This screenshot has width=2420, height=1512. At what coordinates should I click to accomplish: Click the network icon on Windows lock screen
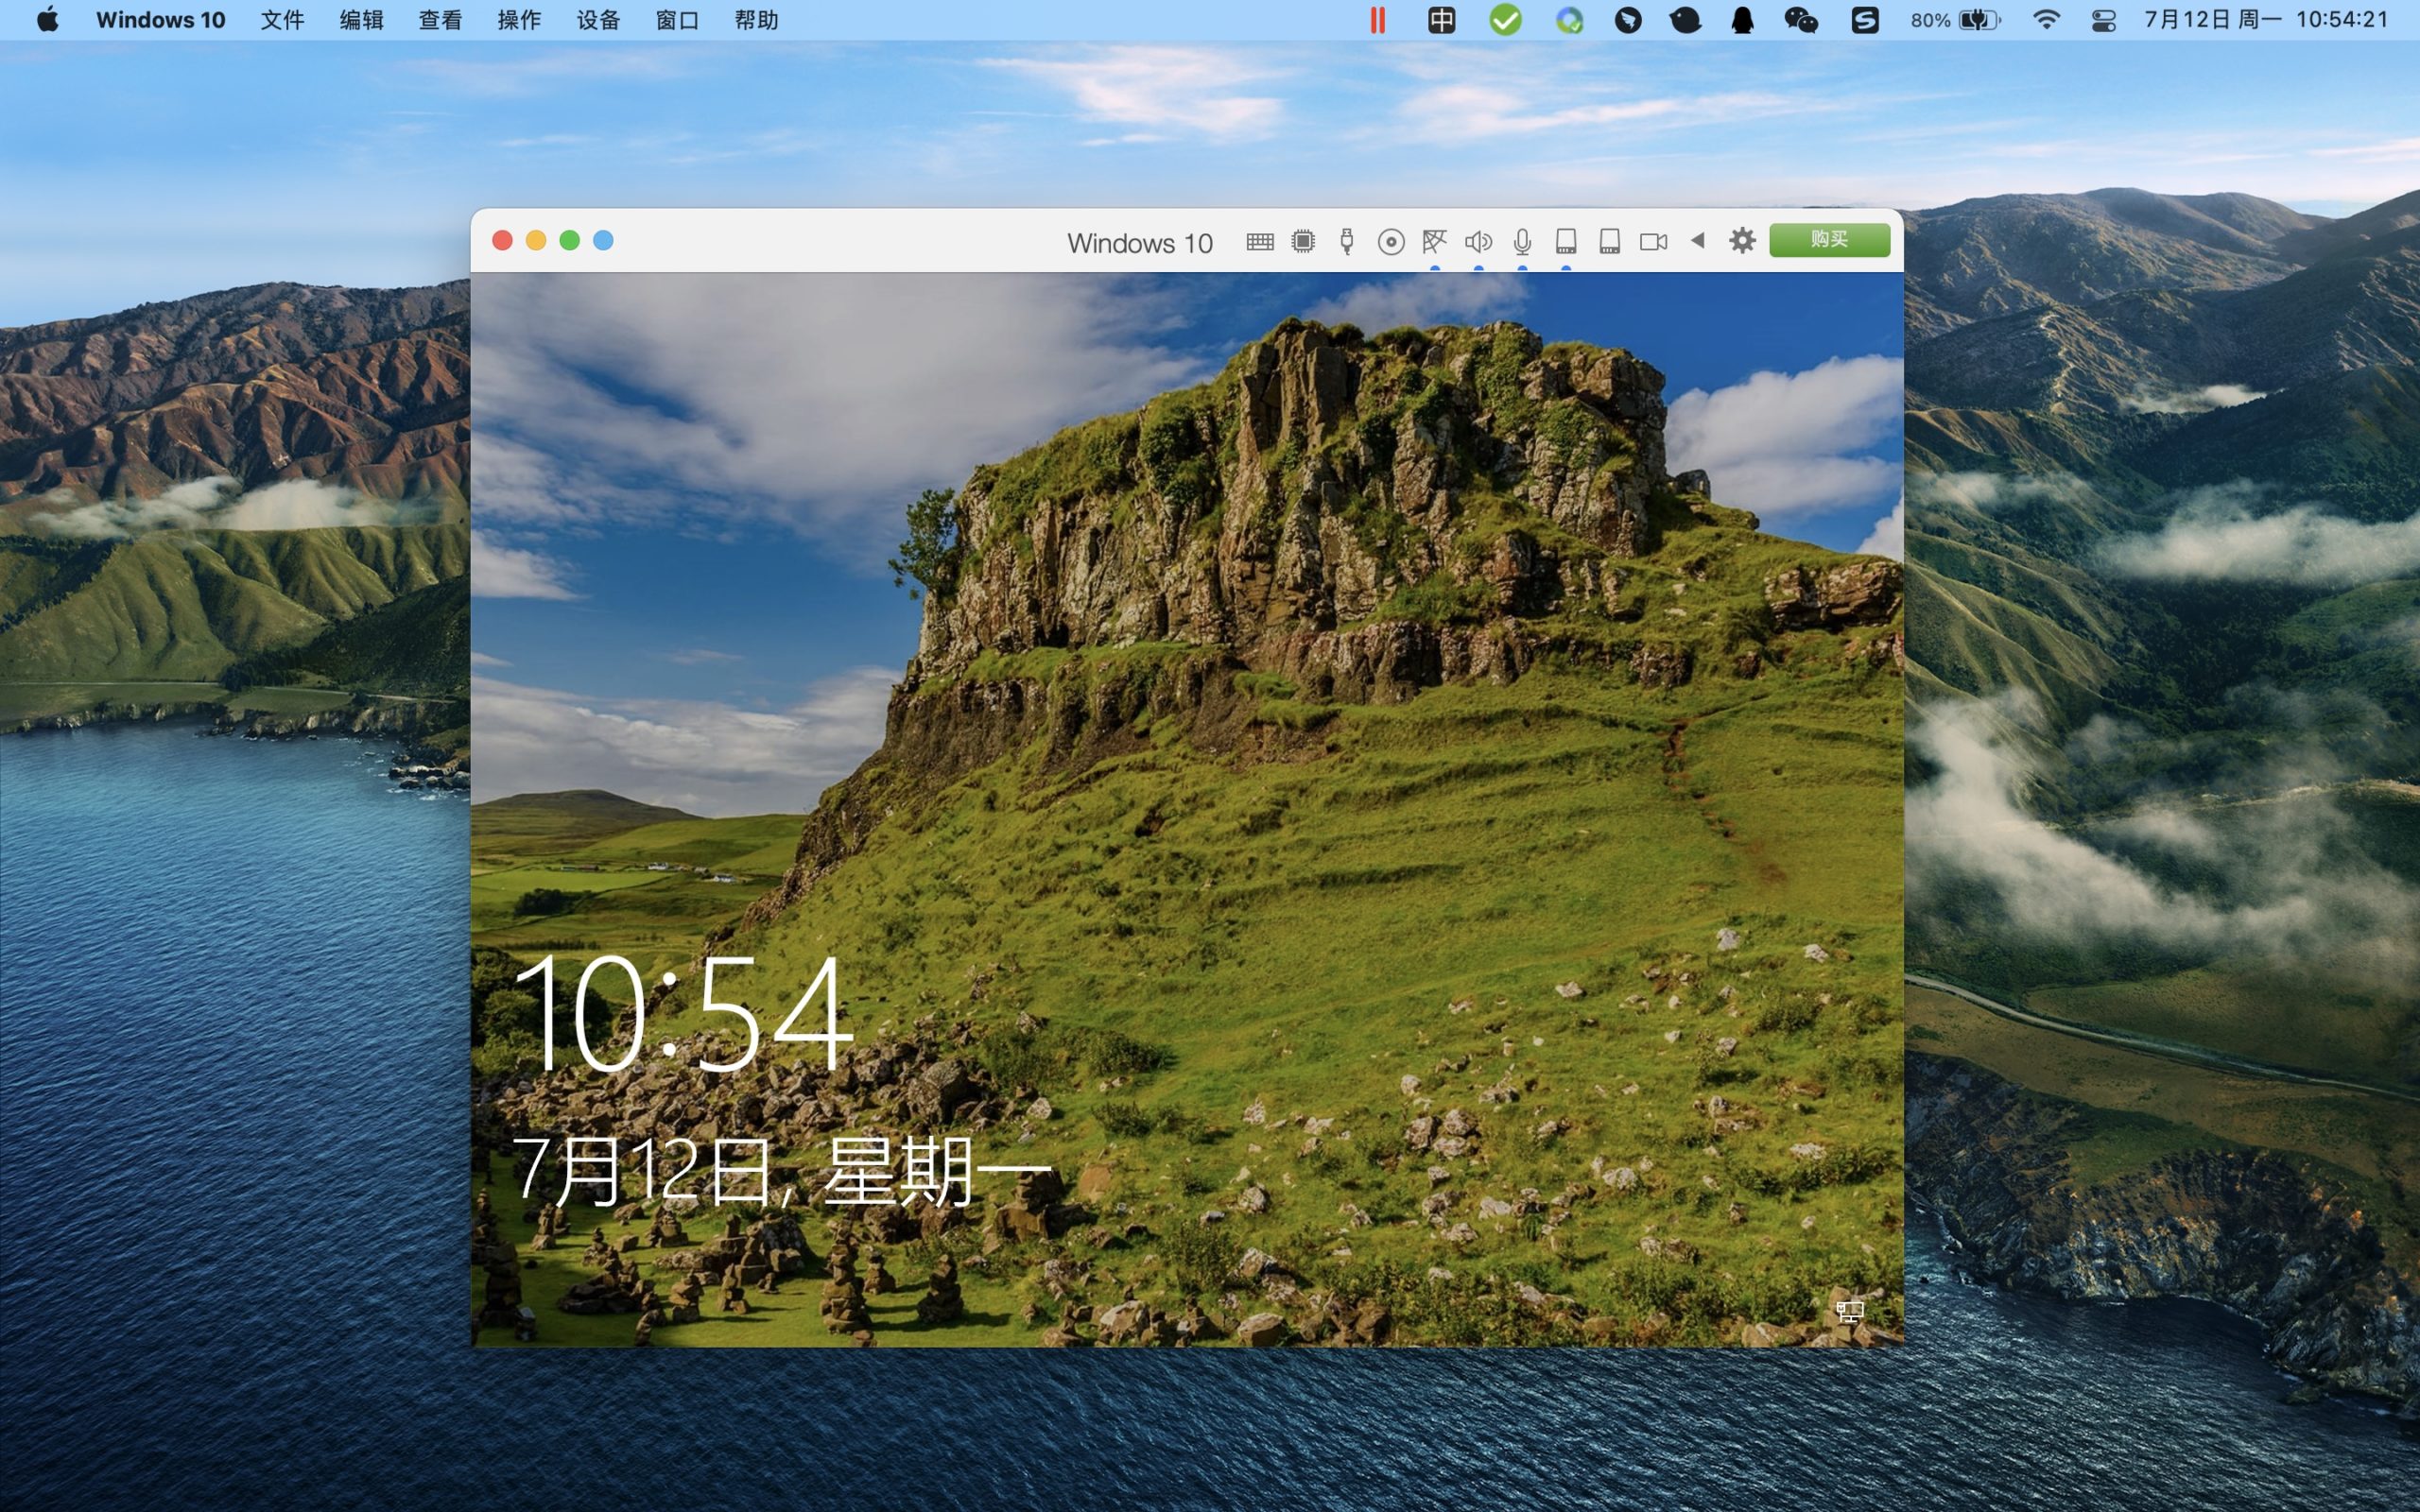click(x=1849, y=1311)
